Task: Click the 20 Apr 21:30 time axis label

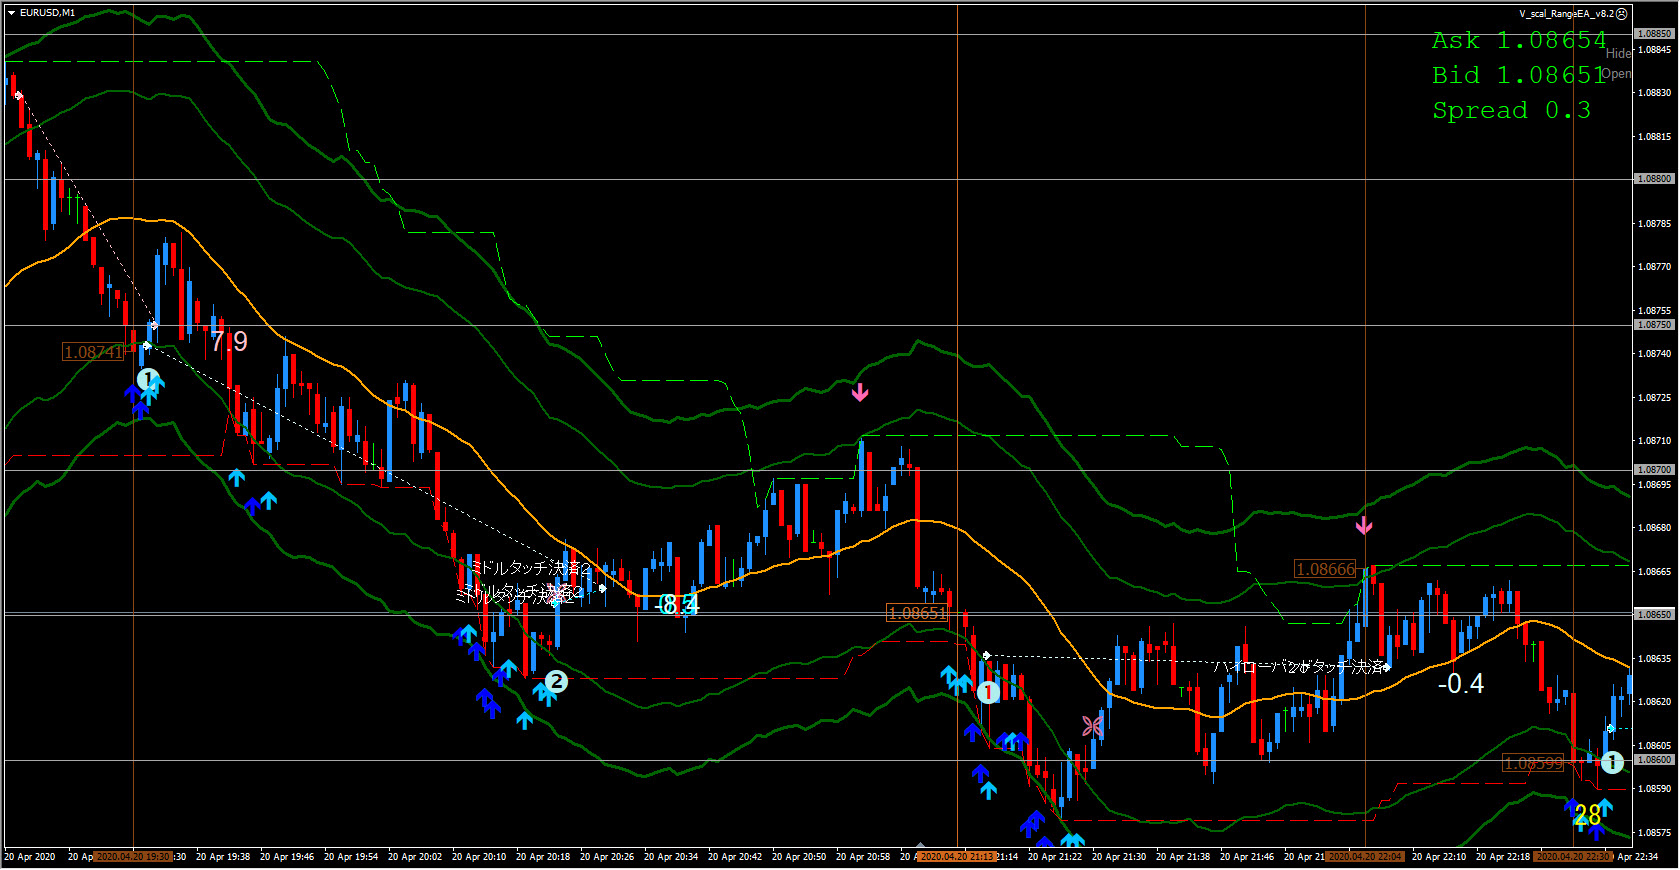Action: pyautogui.click(x=1119, y=857)
